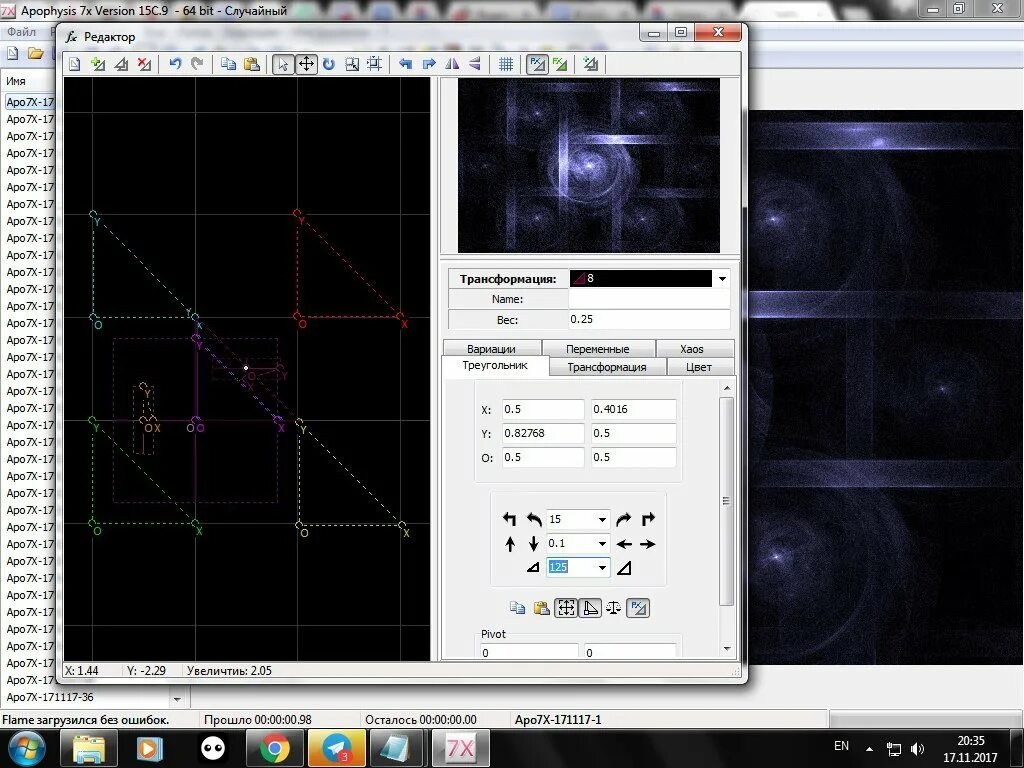Click the Pivot first value field
1024x768 pixels.
click(x=529, y=652)
